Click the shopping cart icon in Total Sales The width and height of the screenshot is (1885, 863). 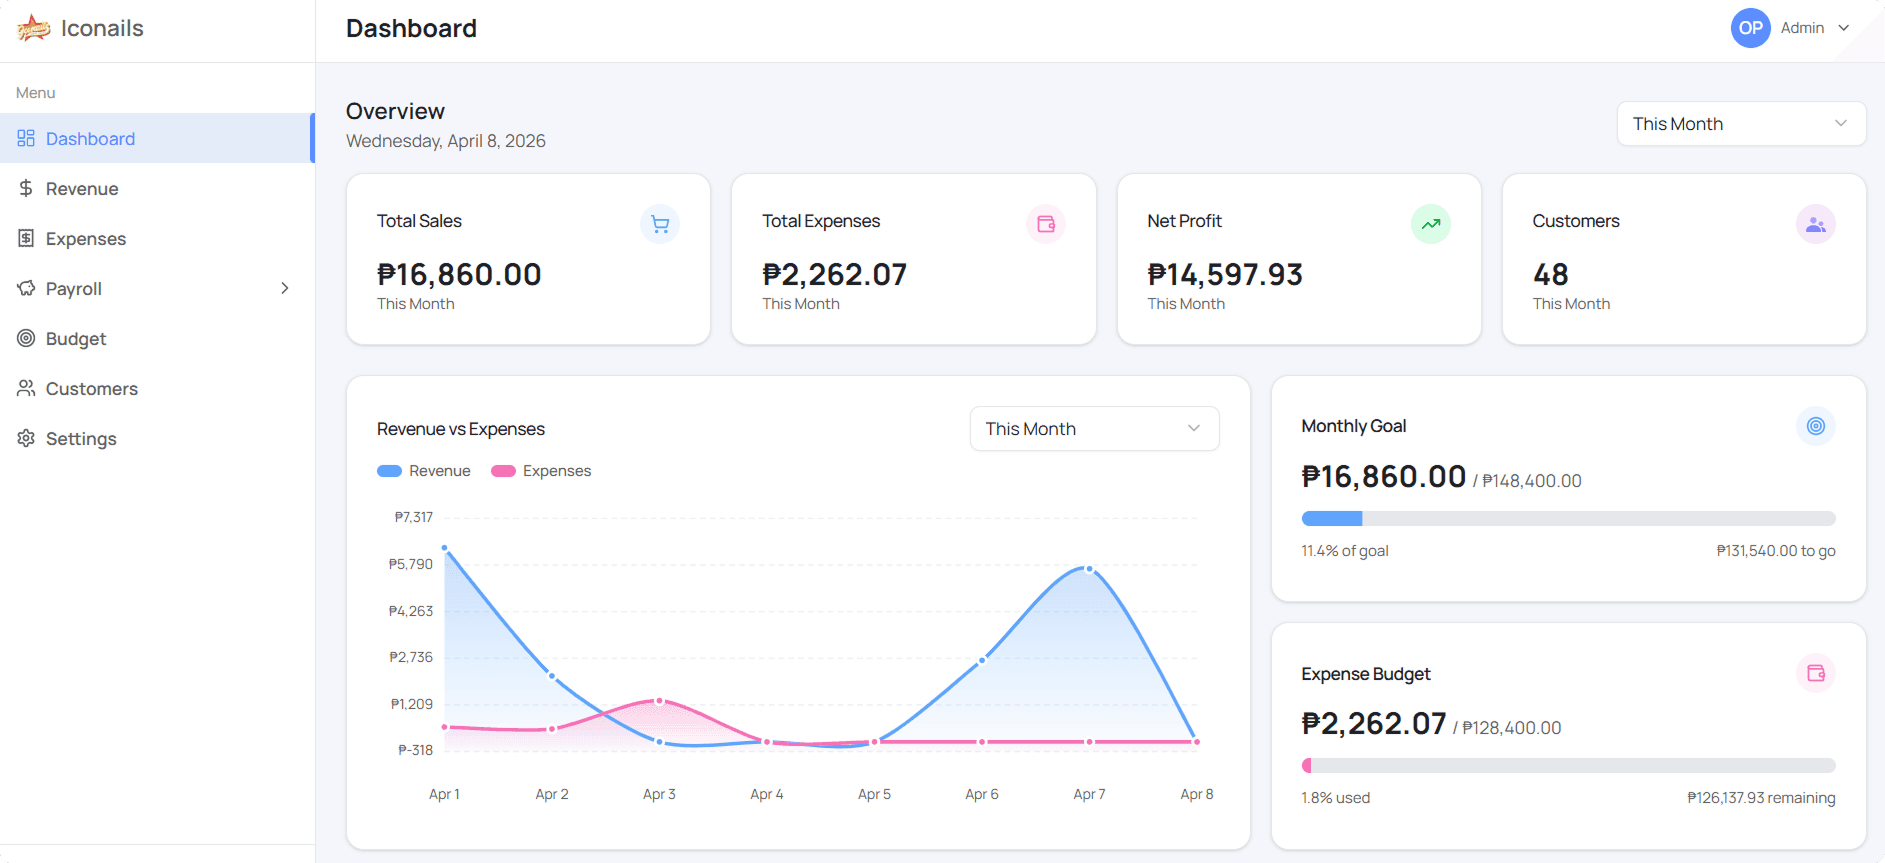pos(660,224)
